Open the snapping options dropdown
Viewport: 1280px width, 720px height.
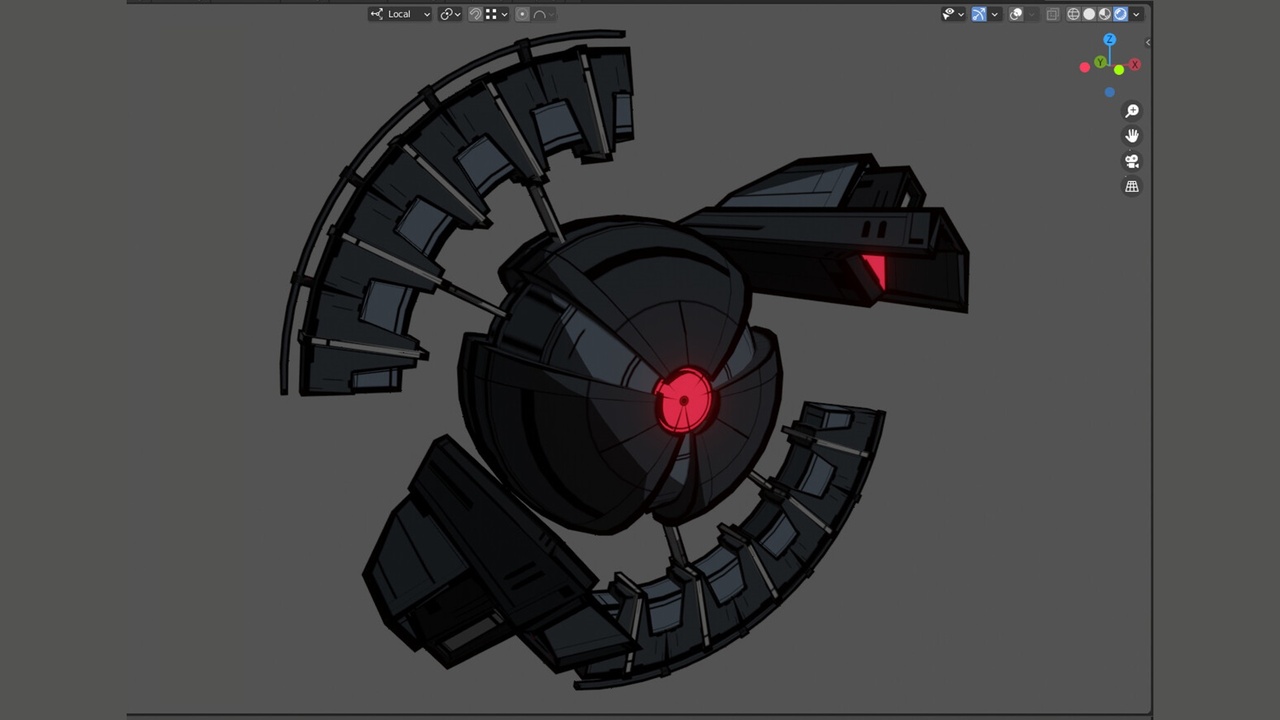(496, 14)
